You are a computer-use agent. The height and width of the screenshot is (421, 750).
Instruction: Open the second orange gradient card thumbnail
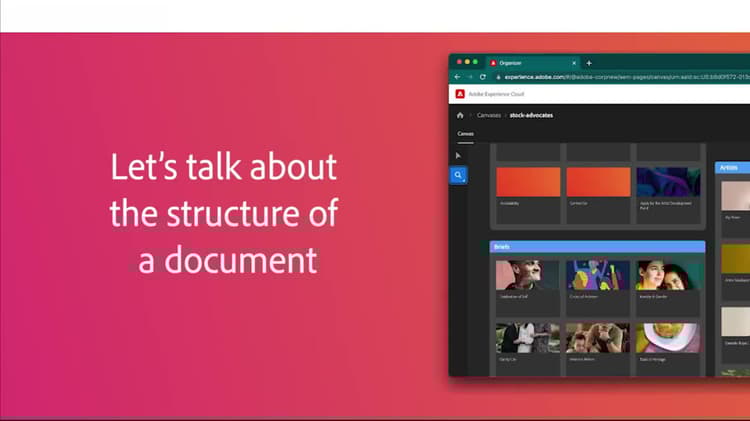(x=598, y=182)
